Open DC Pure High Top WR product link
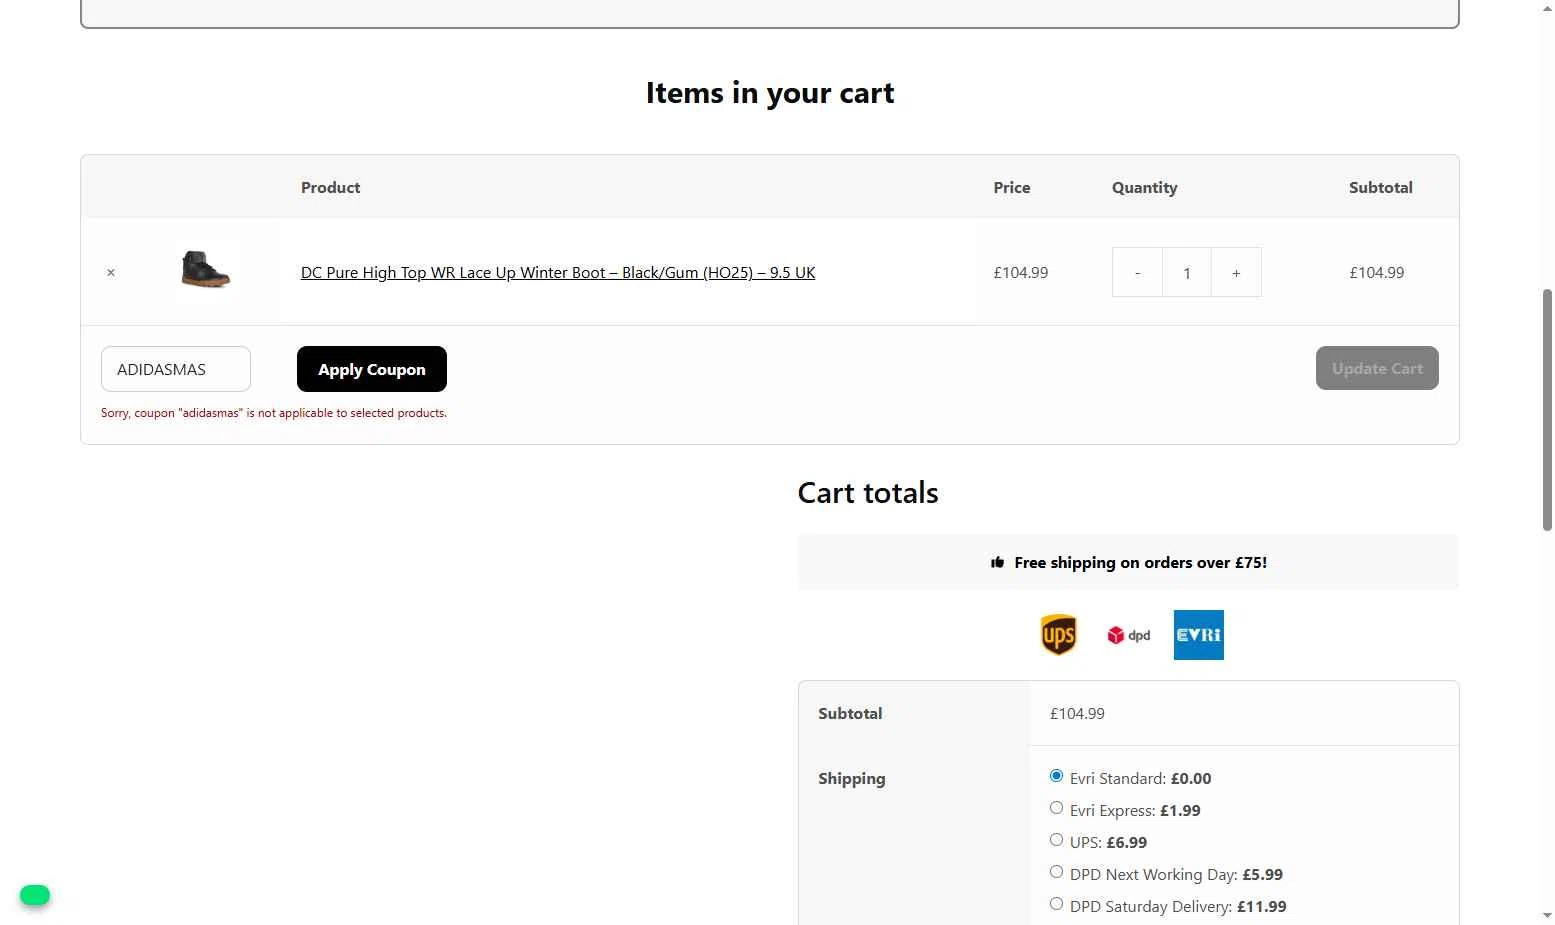The height and width of the screenshot is (925, 1555). pyautogui.click(x=558, y=272)
